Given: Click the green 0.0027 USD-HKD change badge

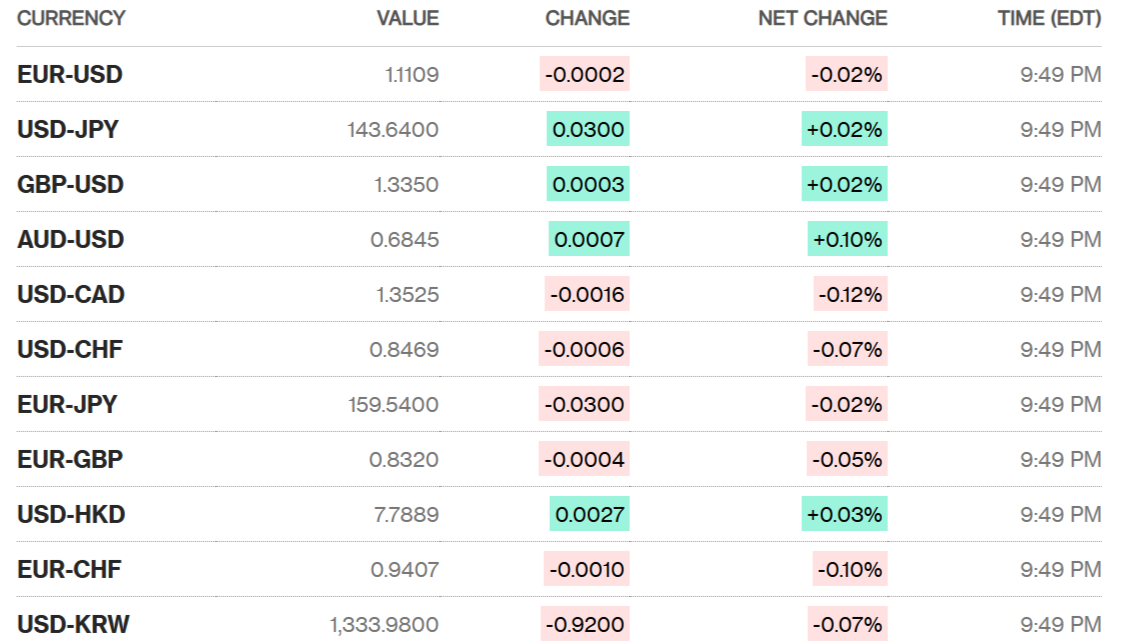Looking at the screenshot, I should pos(589,515).
